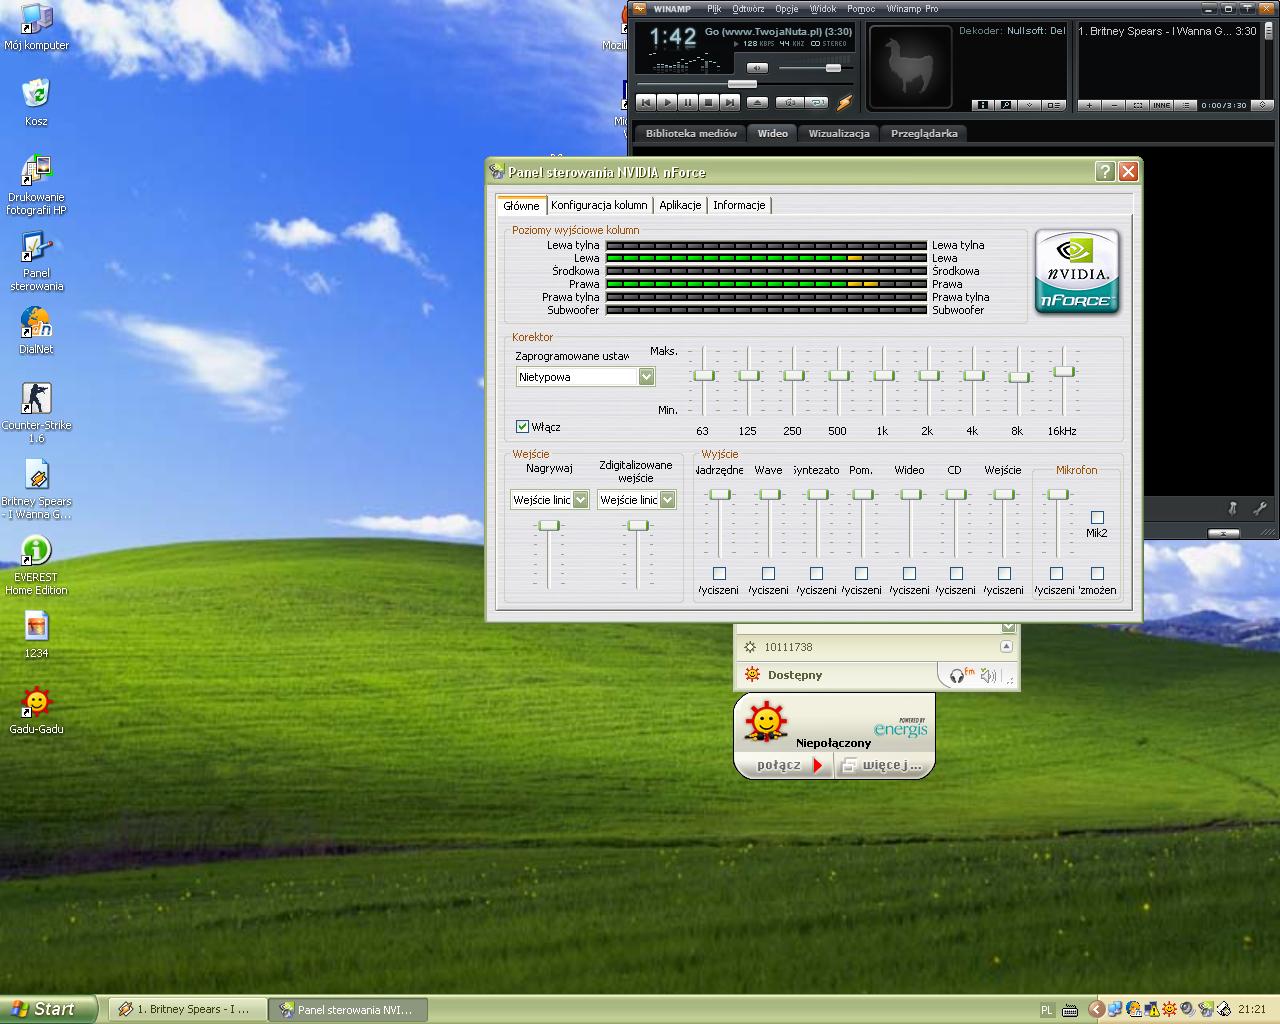Open Zdigitalizowane wejście dropdown
The width and height of the screenshot is (1280, 1024).
(636, 500)
